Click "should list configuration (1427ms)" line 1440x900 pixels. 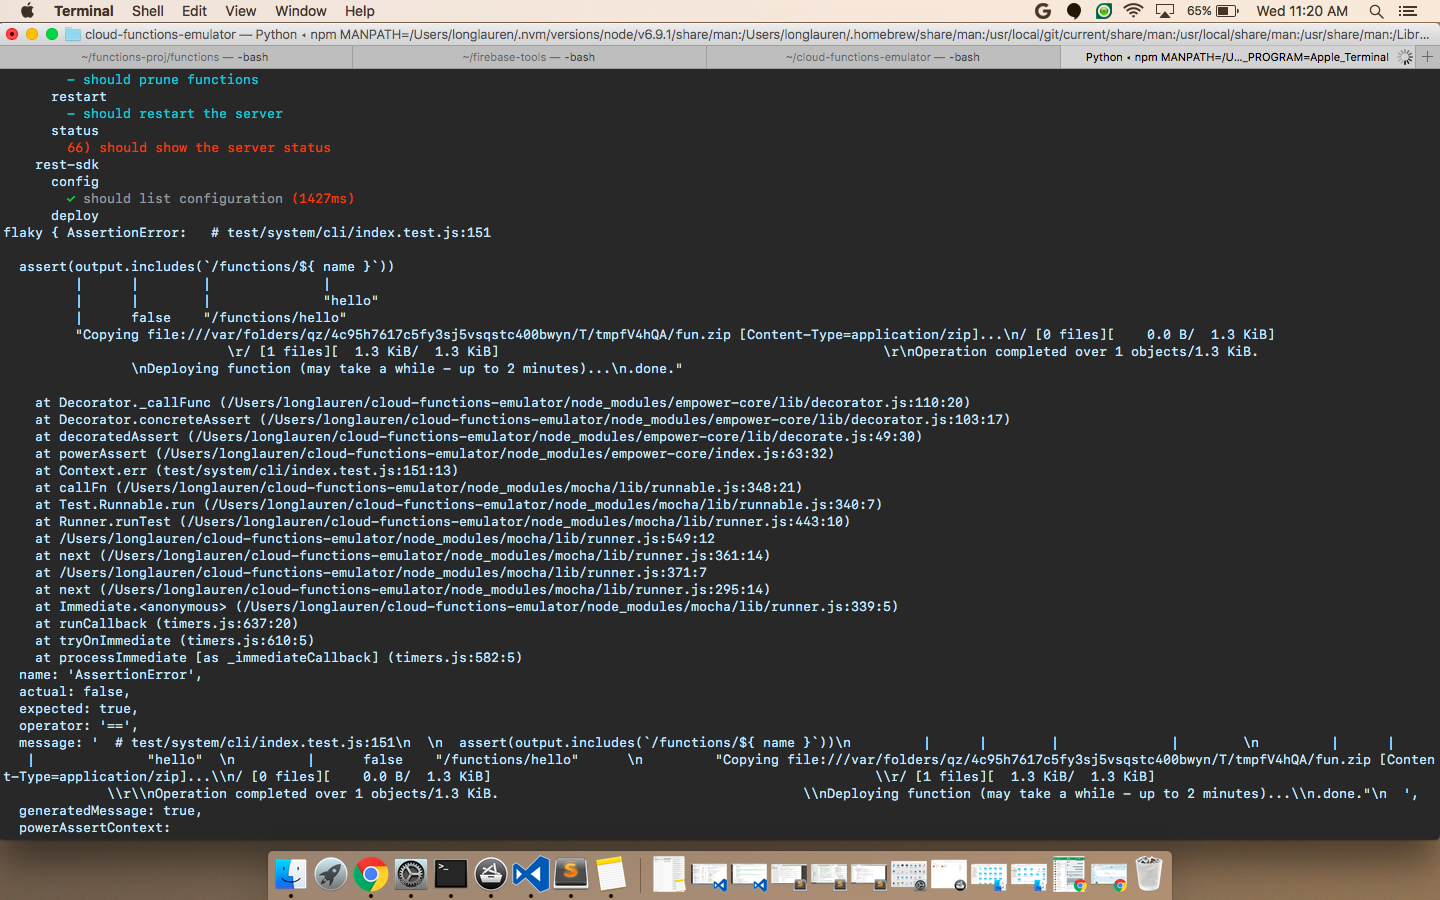[x=211, y=198]
